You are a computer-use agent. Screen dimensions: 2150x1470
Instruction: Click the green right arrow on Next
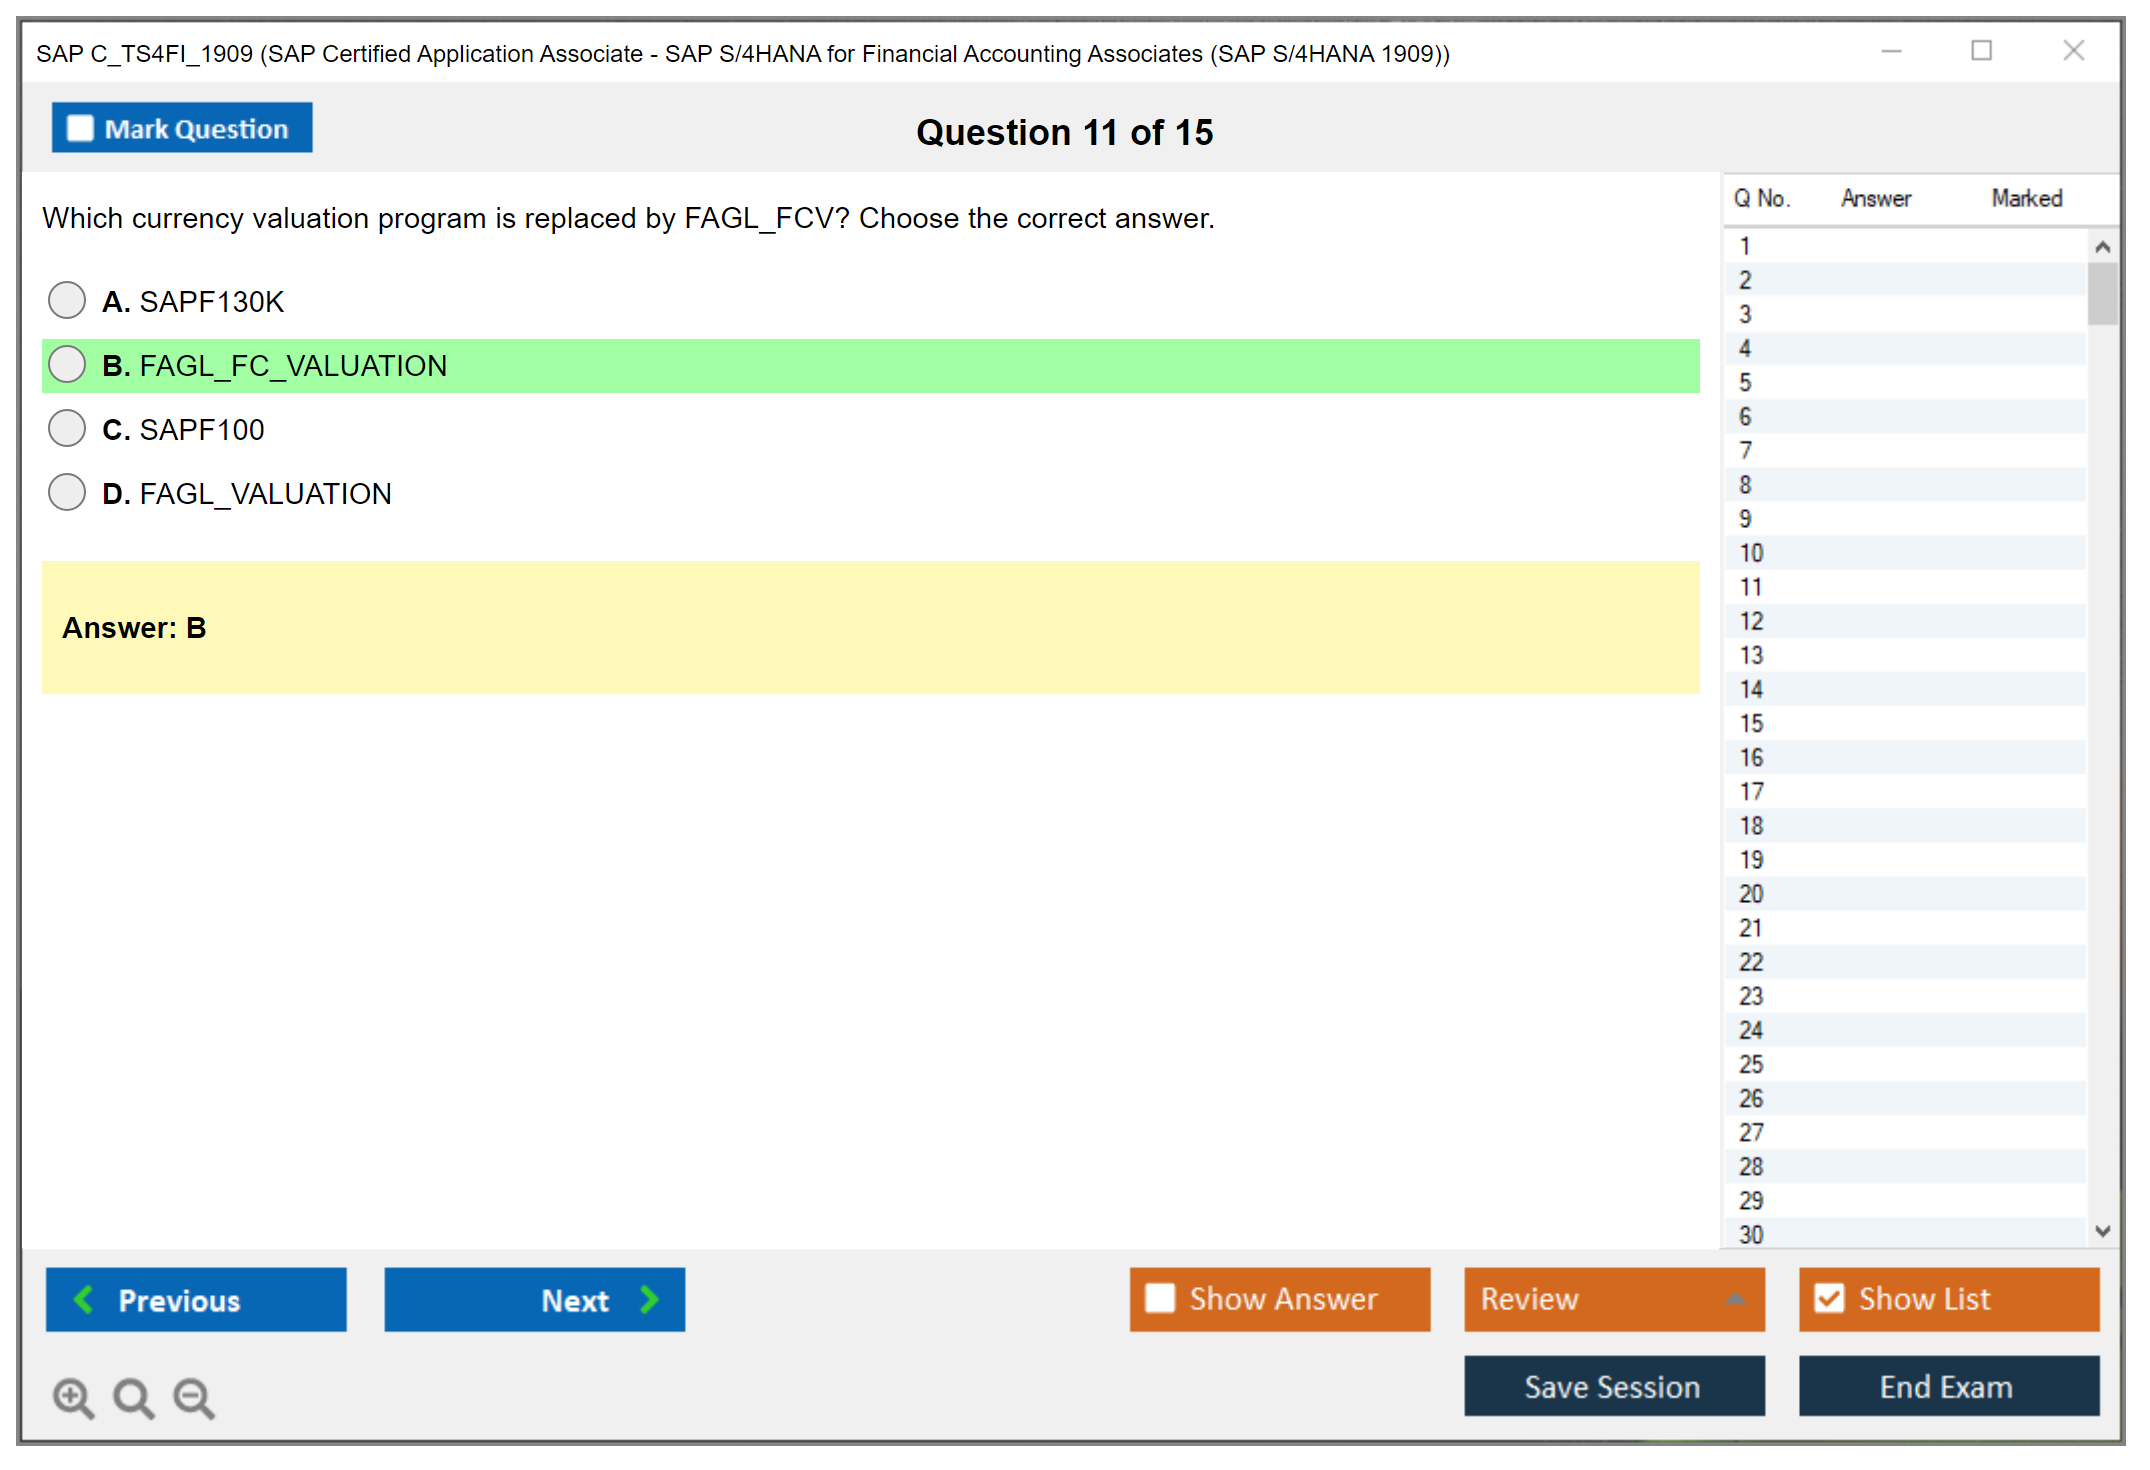(x=649, y=1299)
